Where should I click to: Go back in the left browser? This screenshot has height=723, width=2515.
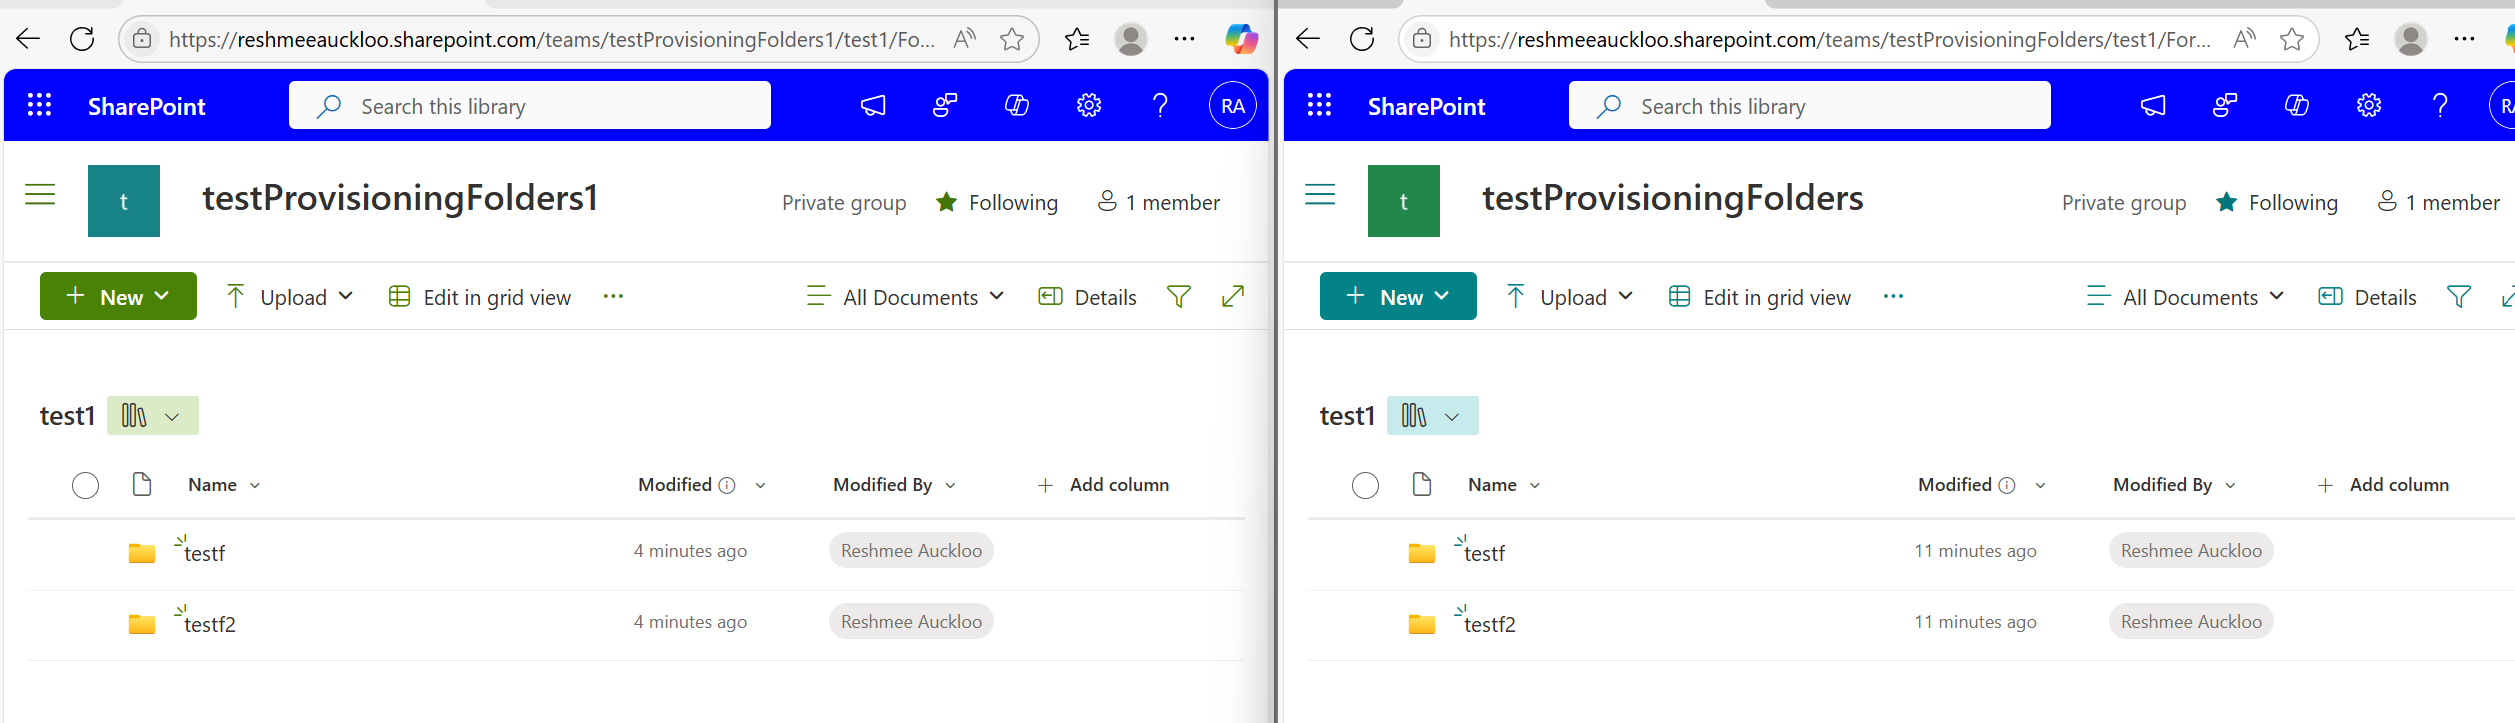[28, 39]
